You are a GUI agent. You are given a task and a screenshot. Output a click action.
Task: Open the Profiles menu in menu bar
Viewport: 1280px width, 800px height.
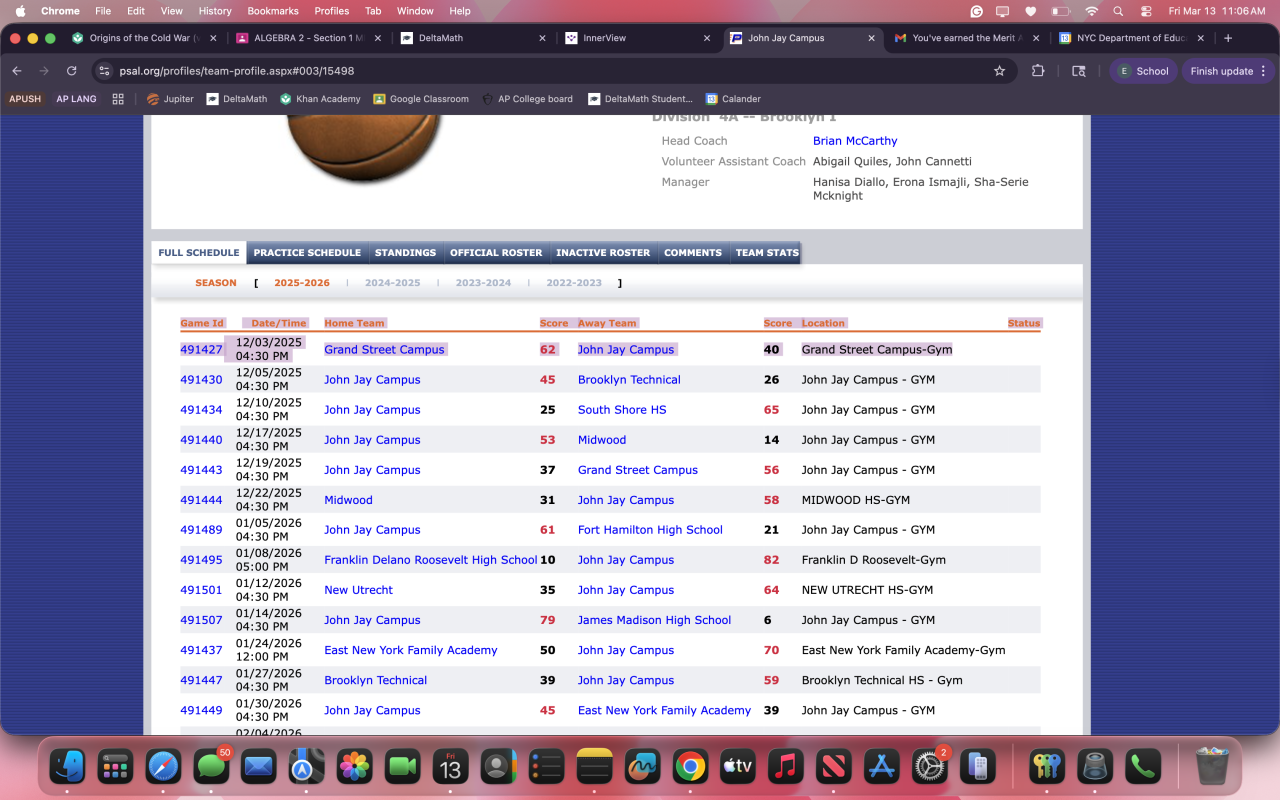point(332,11)
